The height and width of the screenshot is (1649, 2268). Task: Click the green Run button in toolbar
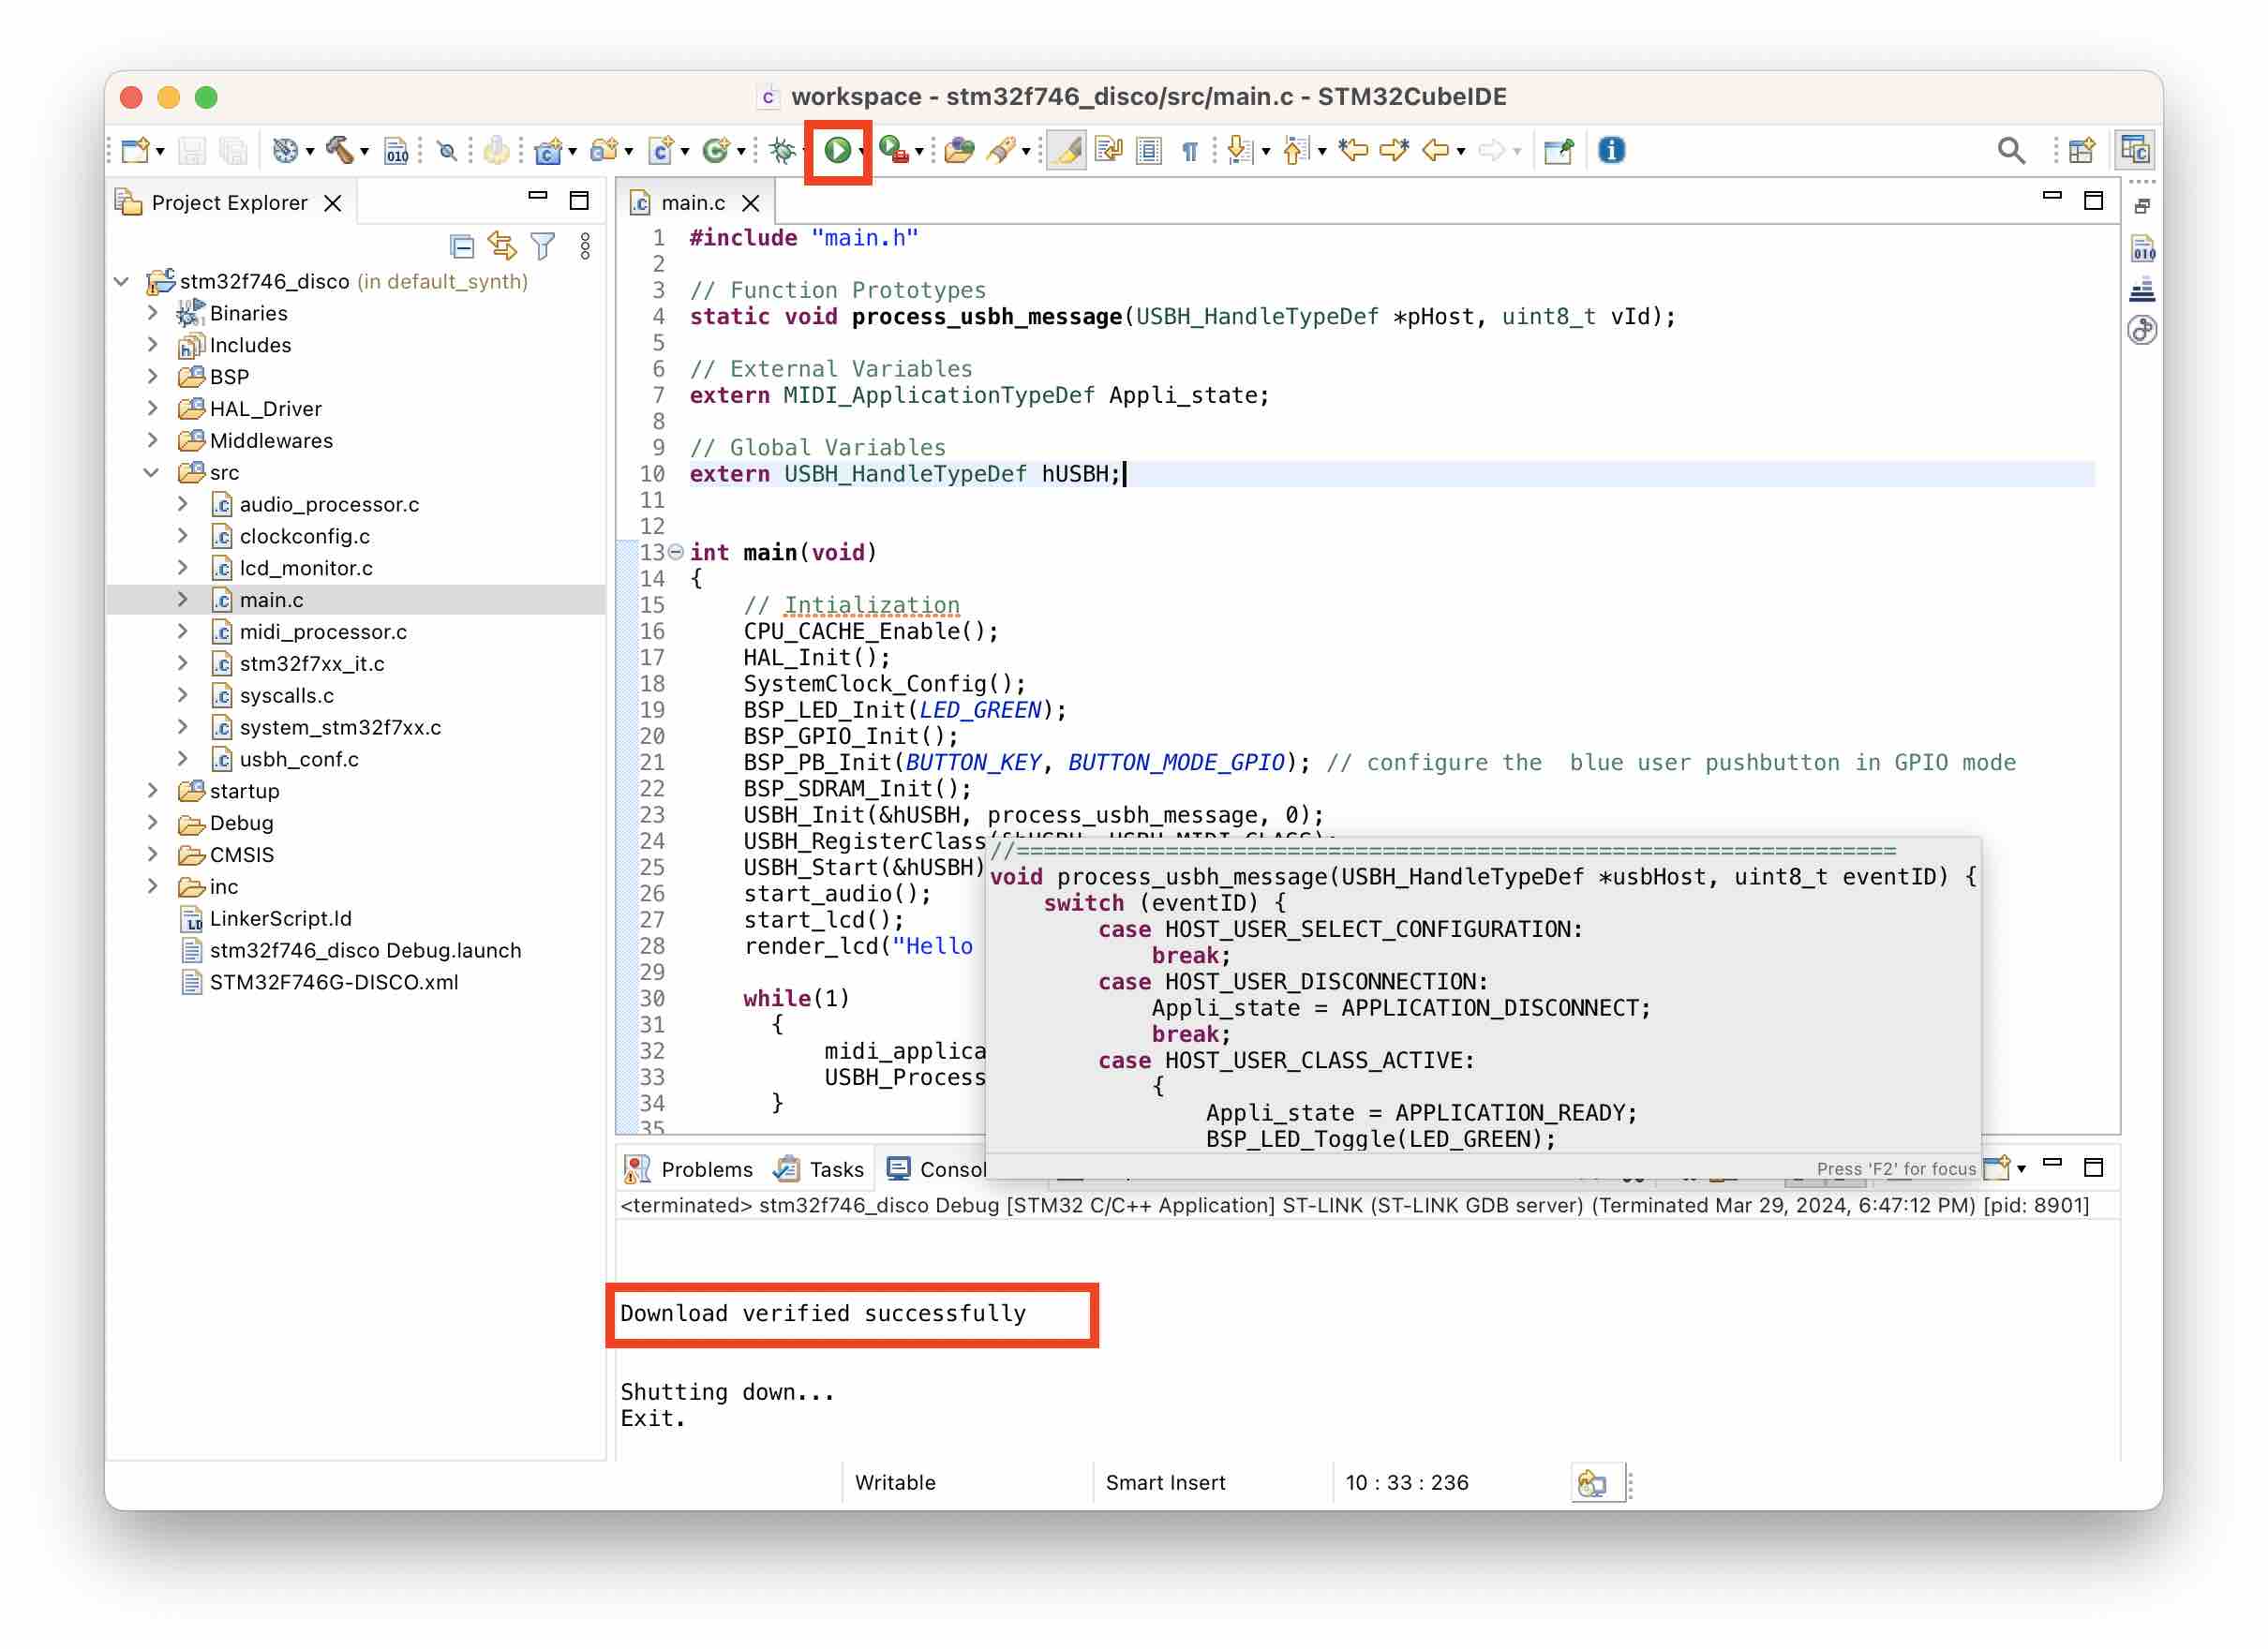tap(836, 151)
